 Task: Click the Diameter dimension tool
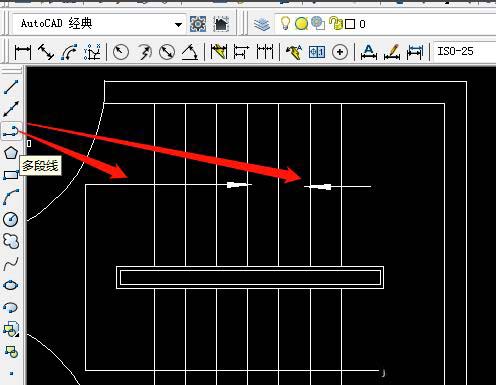coord(167,52)
